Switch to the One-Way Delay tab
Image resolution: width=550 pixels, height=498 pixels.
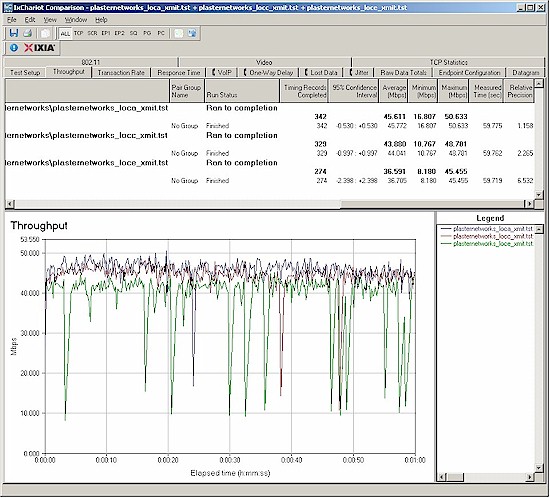click(268, 73)
